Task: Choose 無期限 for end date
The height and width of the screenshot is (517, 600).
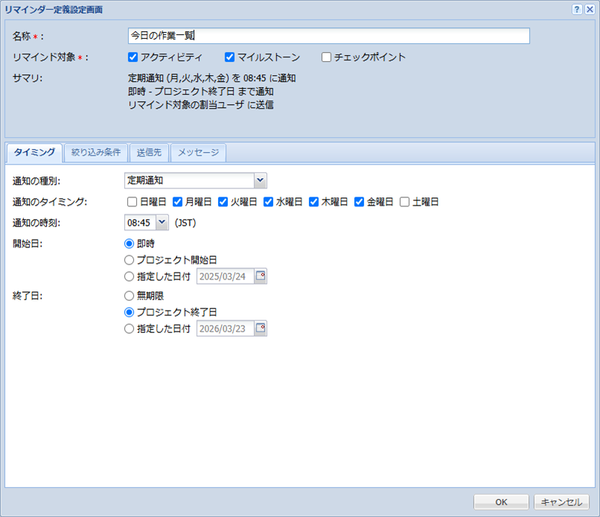Action: (x=129, y=295)
